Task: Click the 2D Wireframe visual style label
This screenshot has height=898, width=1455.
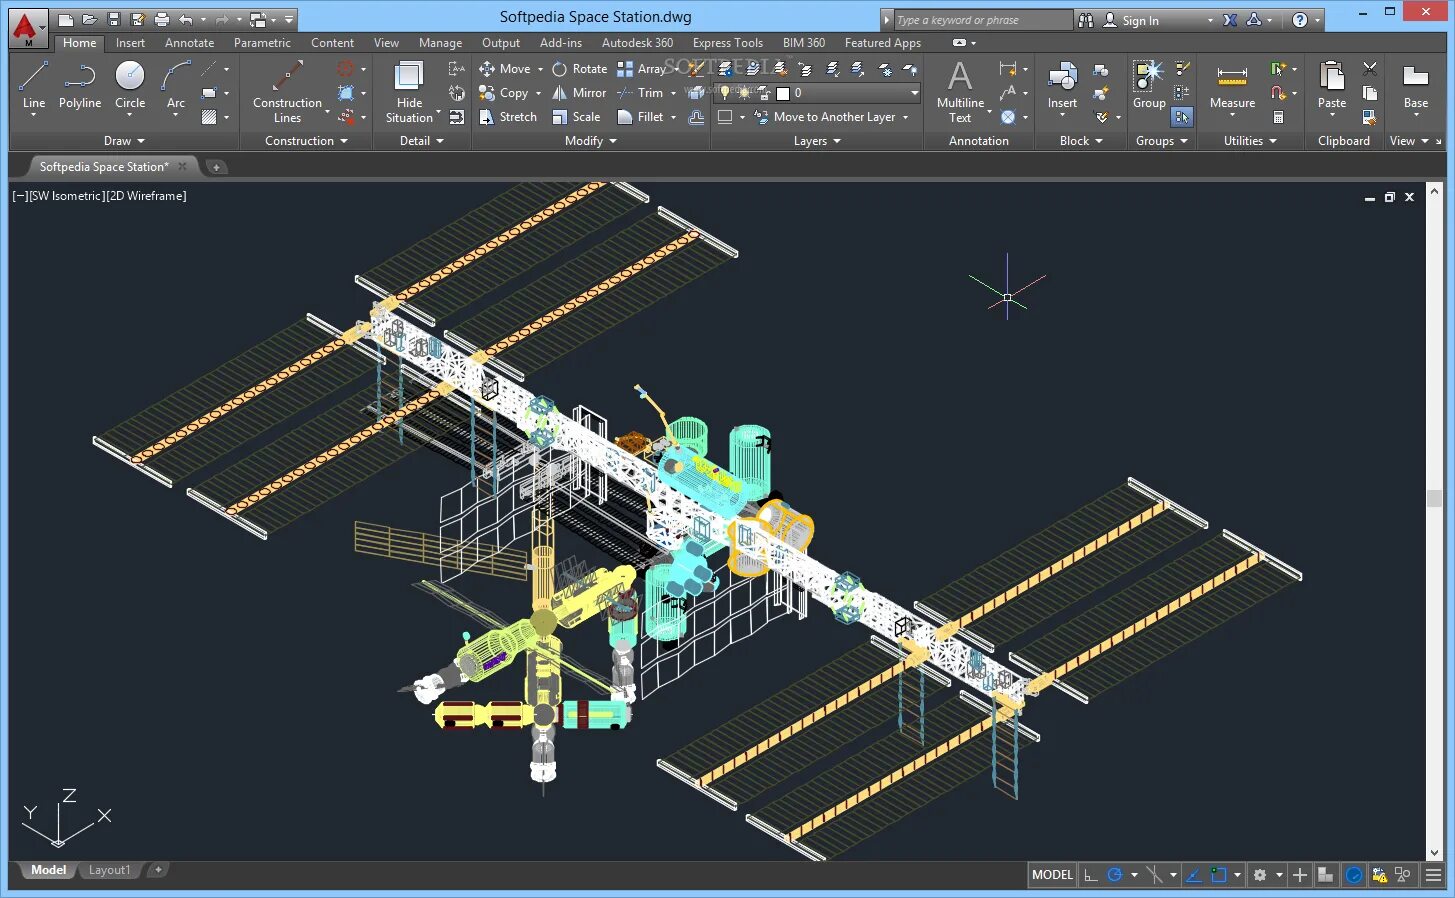Action: [x=146, y=196]
